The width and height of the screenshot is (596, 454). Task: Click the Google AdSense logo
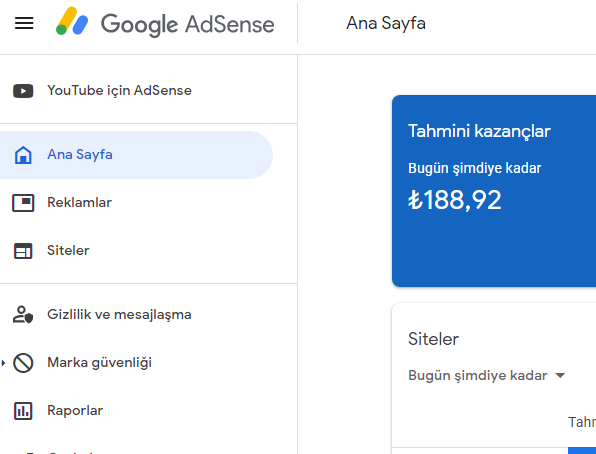pos(165,23)
